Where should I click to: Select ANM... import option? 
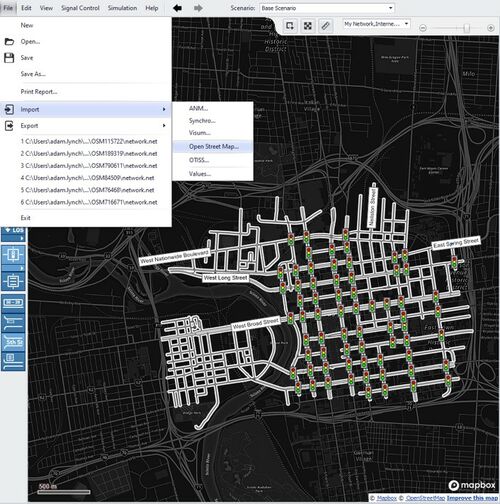click(x=213, y=108)
